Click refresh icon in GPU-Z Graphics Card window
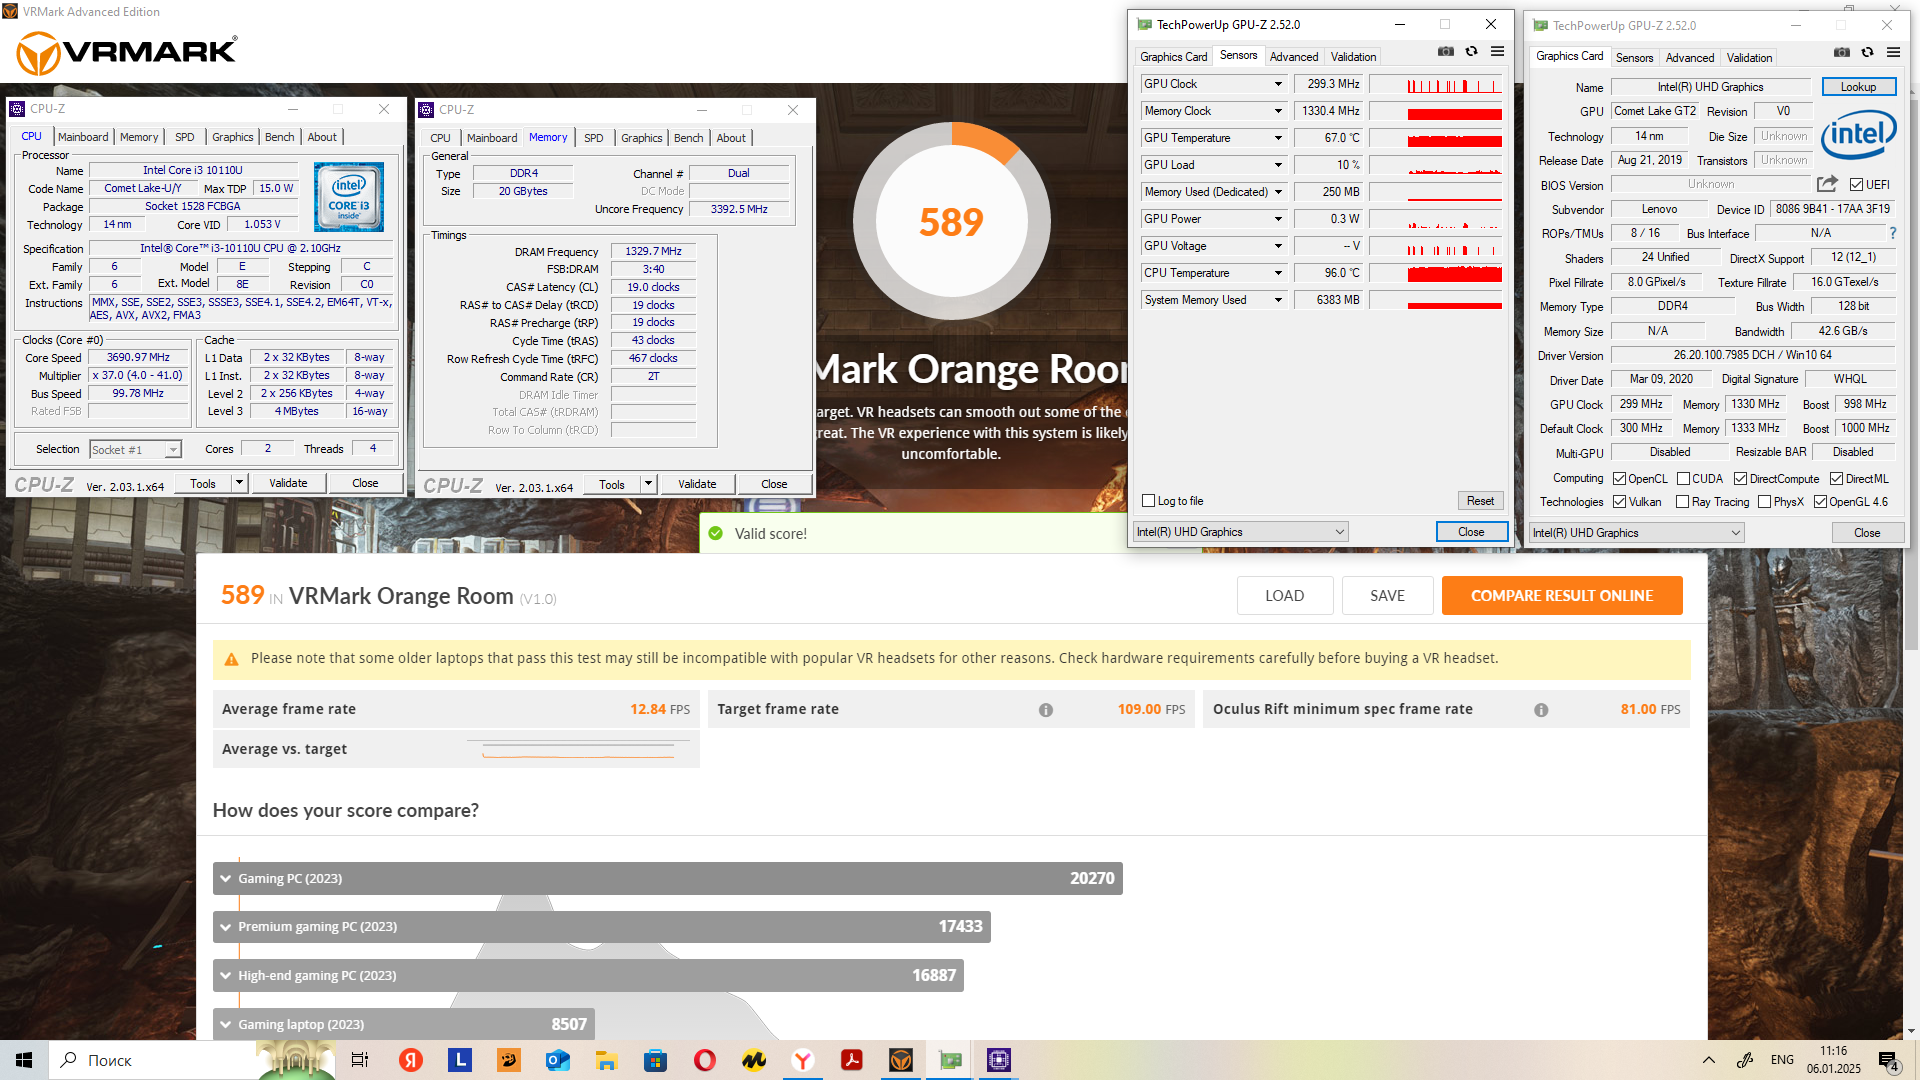Viewport: 1920px width, 1080px height. pos(1867,52)
